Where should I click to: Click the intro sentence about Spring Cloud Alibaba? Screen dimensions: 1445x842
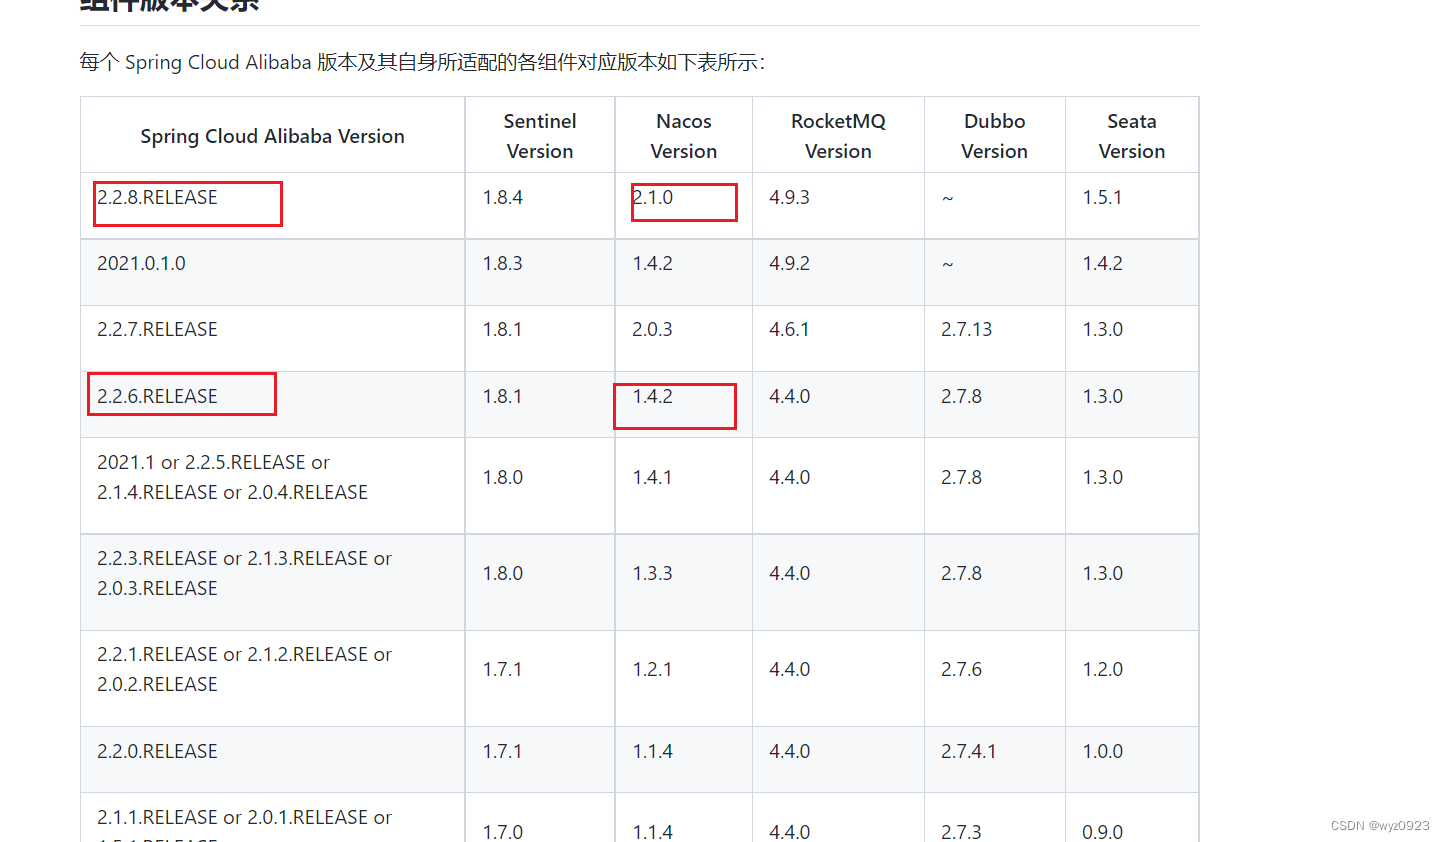click(x=422, y=62)
